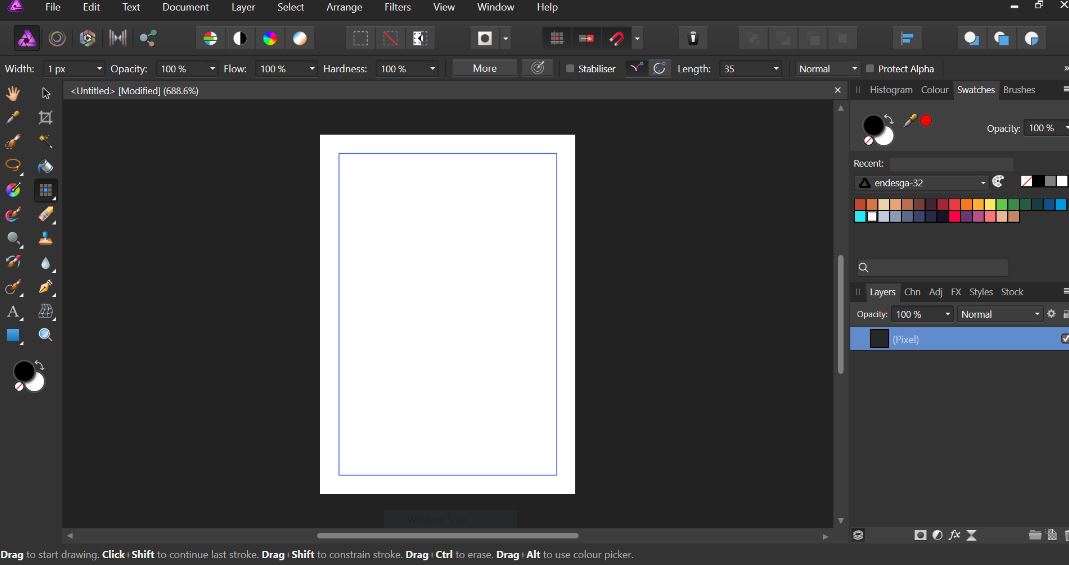Switch to the Brushes tab
1069x565 pixels.
(x=1019, y=89)
